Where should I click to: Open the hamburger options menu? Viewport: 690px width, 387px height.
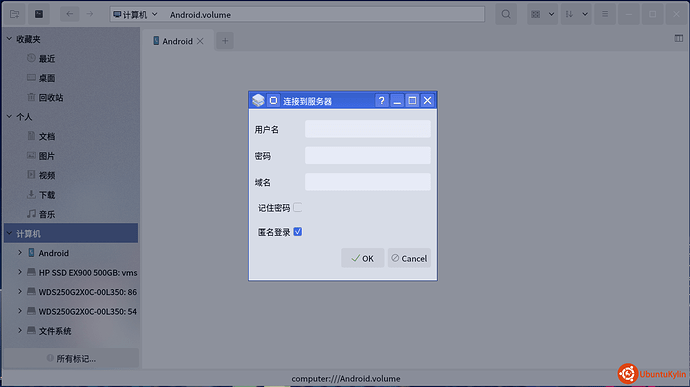pos(605,14)
